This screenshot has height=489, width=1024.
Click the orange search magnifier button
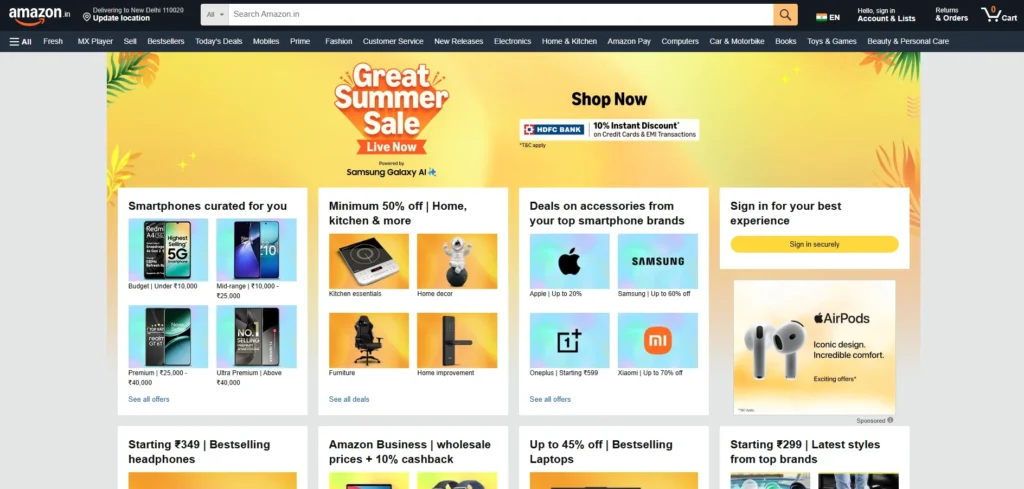pyautogui.click(x=785, y=14)
